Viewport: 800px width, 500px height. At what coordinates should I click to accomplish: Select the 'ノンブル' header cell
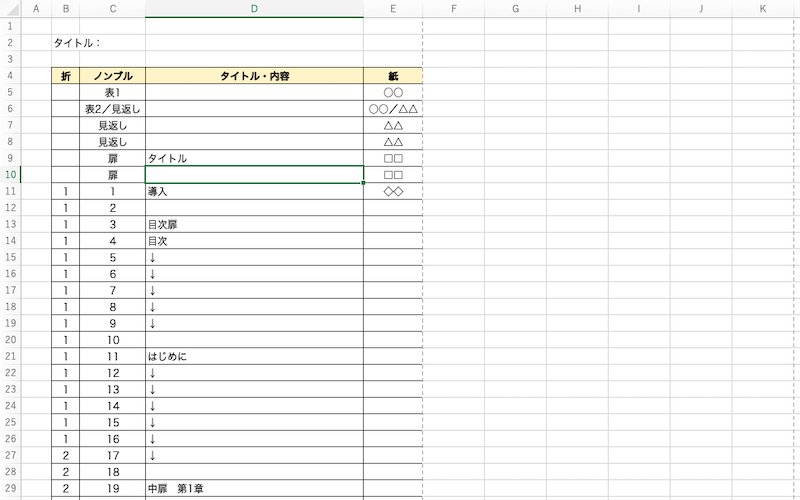[112, 76]
